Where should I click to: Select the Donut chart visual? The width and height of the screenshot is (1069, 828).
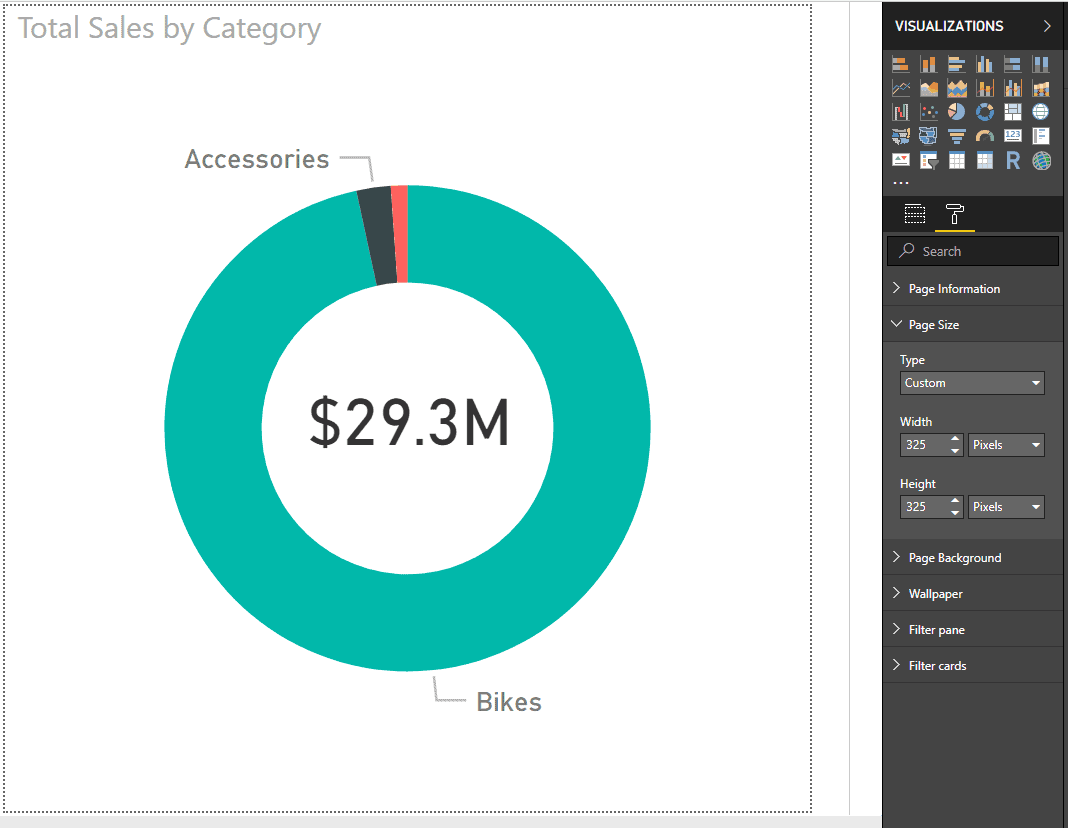(x=984, y=112)
